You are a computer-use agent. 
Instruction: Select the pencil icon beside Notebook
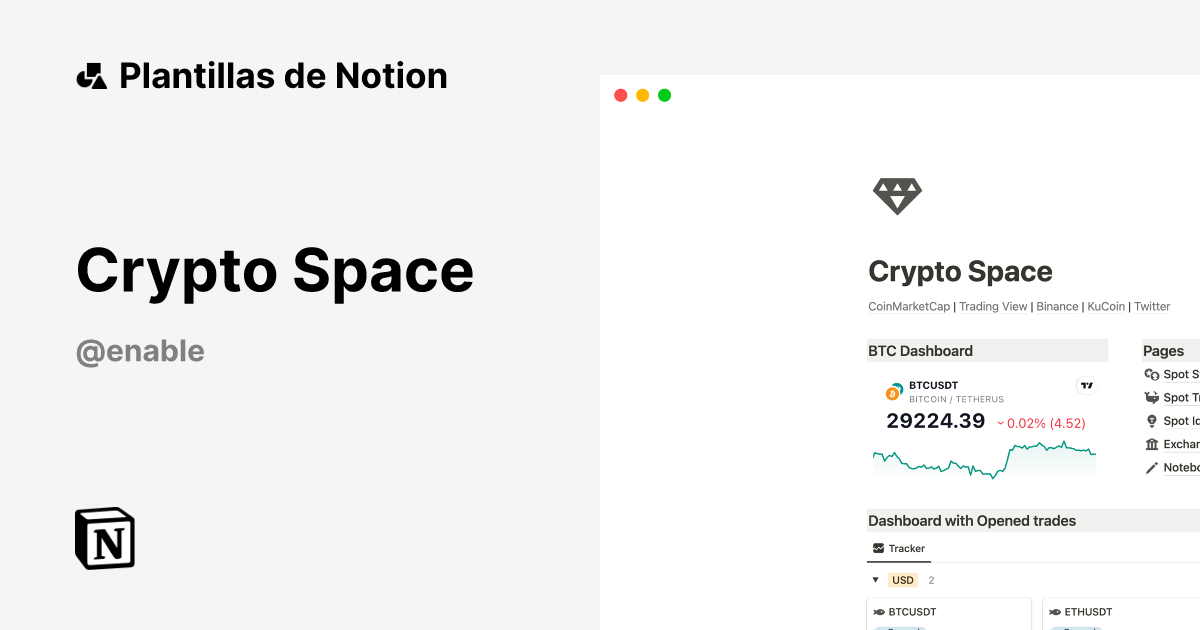click(1150, 467)
